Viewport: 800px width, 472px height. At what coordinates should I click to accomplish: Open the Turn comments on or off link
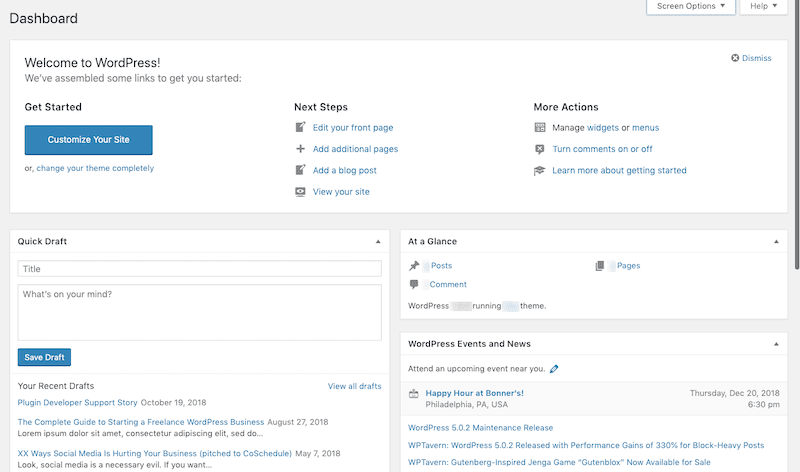coord(603,149)
